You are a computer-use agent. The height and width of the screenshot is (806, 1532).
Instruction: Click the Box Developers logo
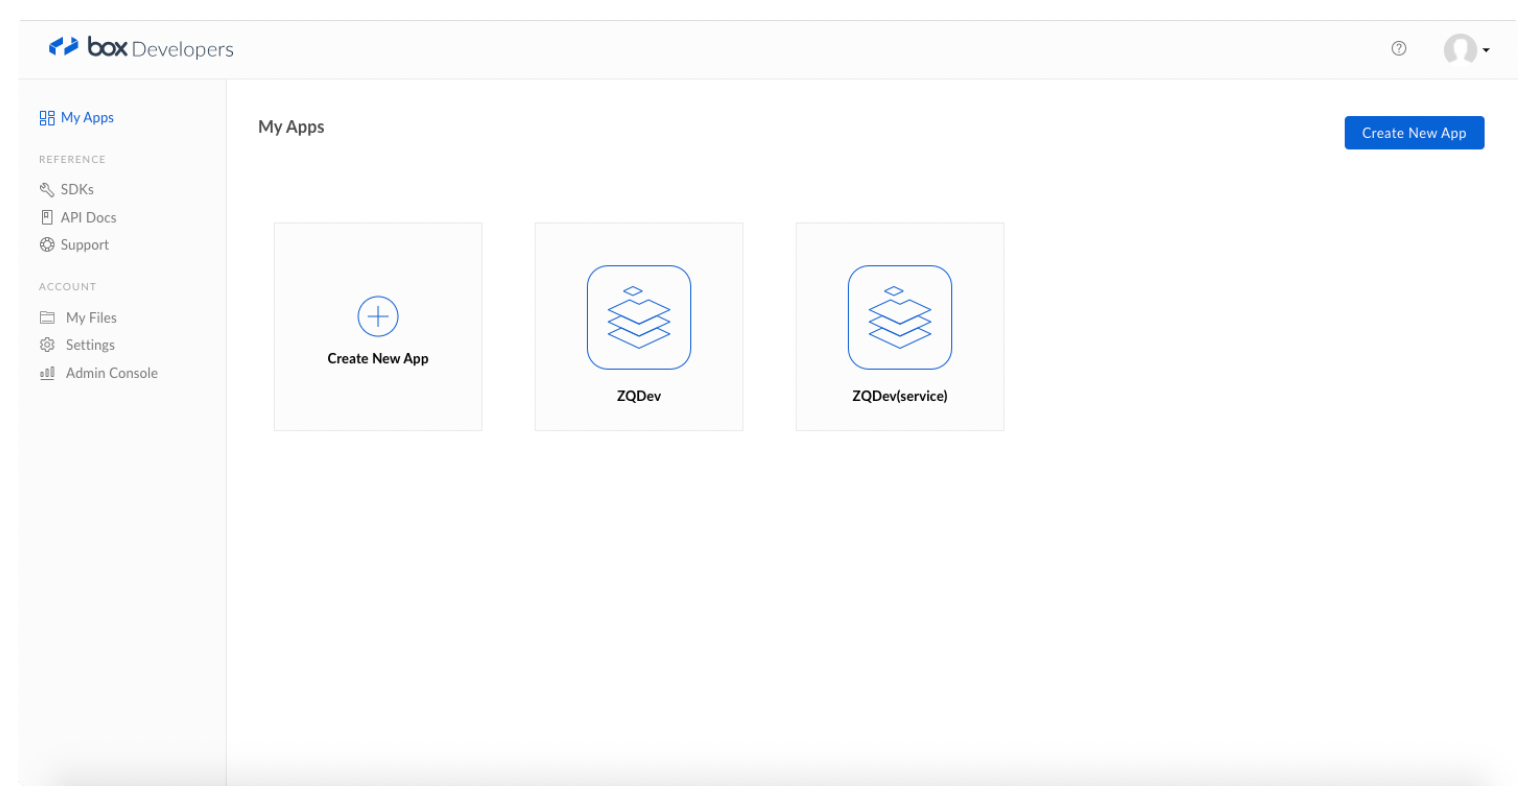[x=141, y=48]
